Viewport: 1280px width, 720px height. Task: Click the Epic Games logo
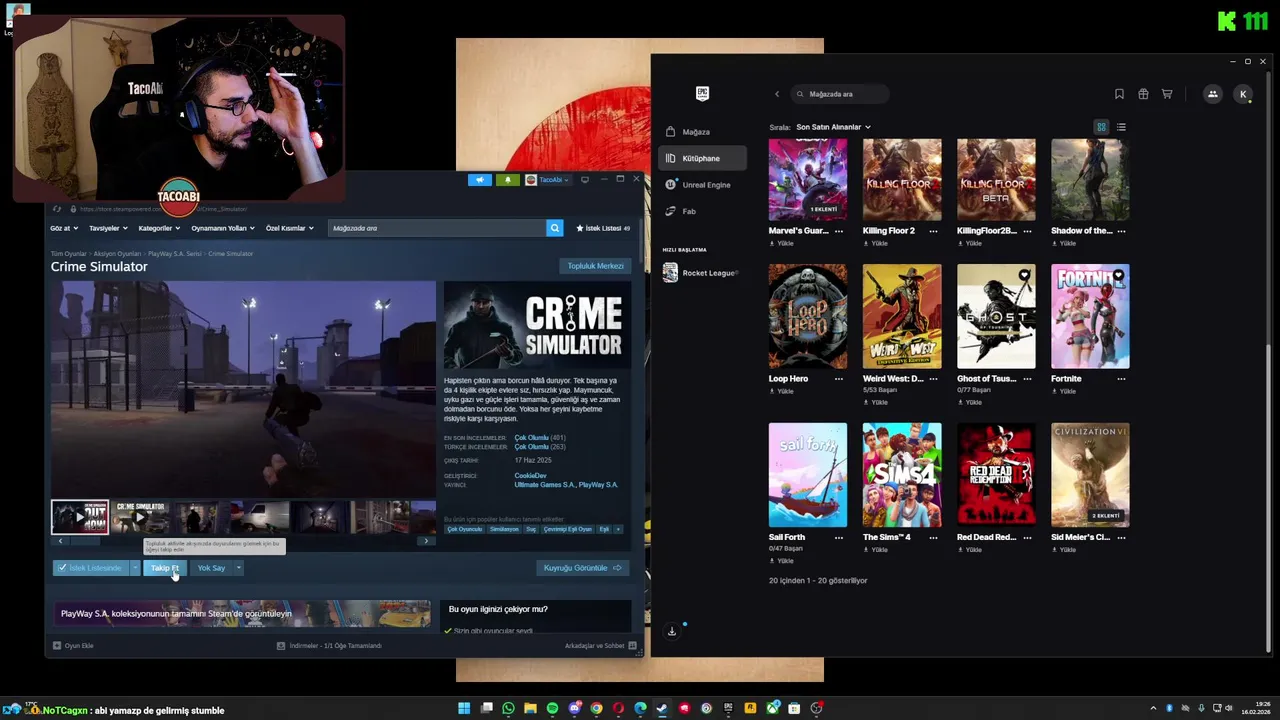[x=702, y=94]
